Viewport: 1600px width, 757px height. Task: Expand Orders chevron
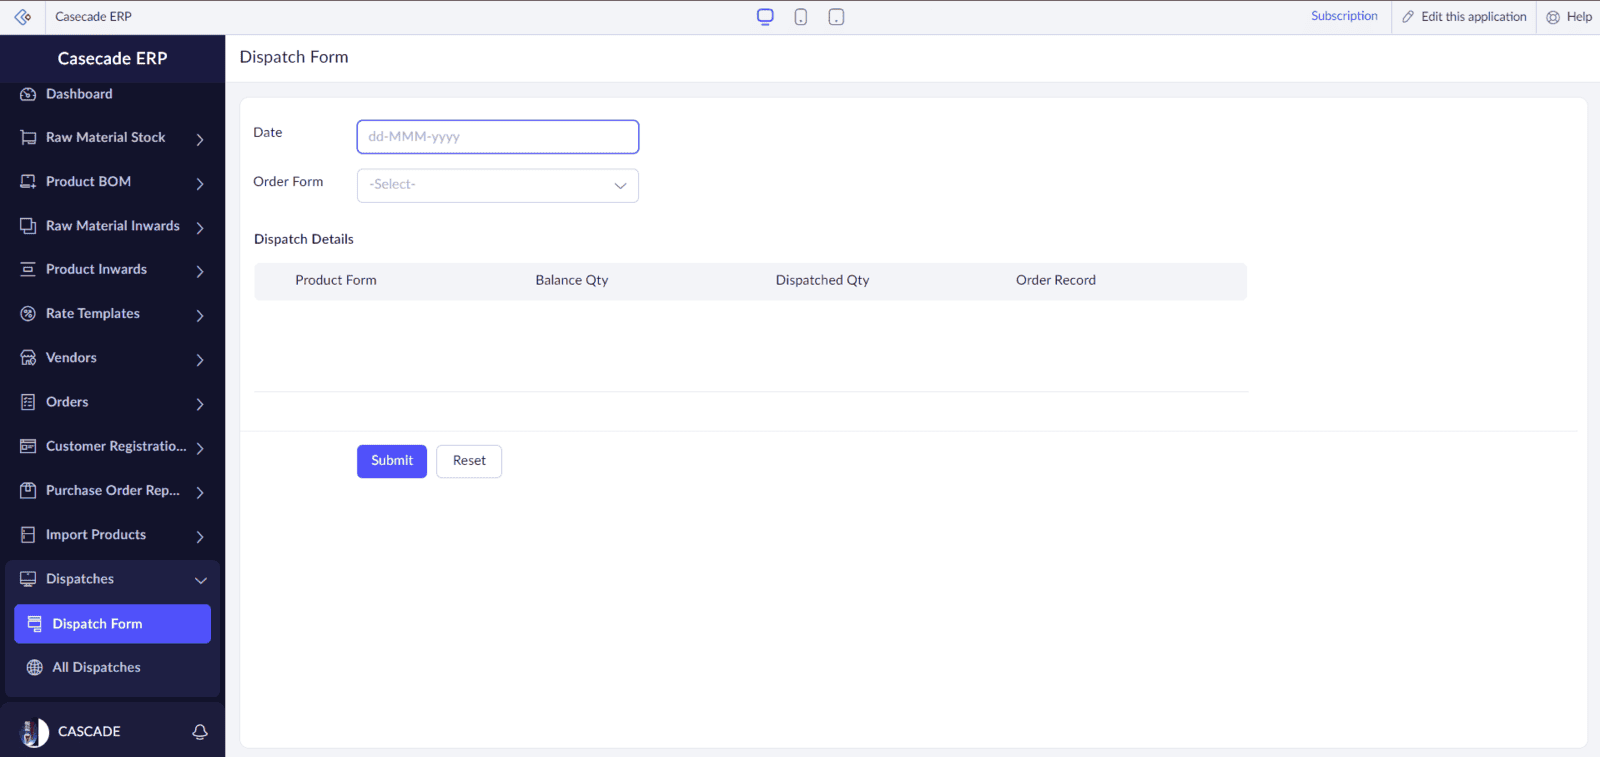pos(200,404)
